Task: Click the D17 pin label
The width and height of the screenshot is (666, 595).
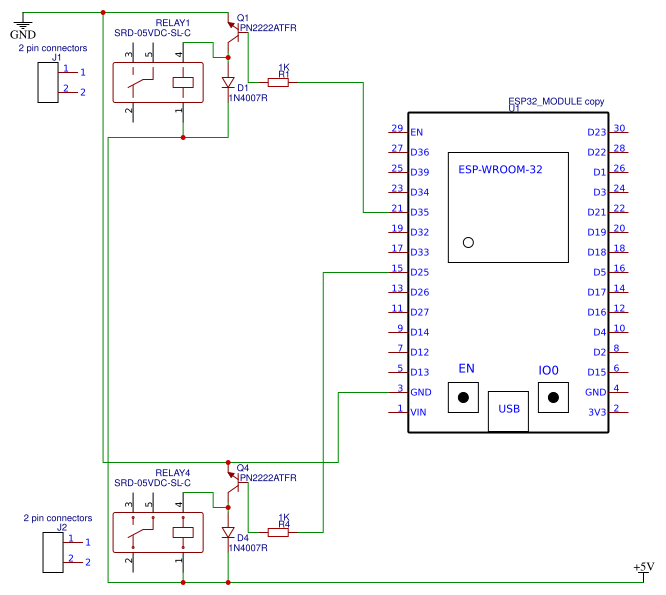Action: 597,292
